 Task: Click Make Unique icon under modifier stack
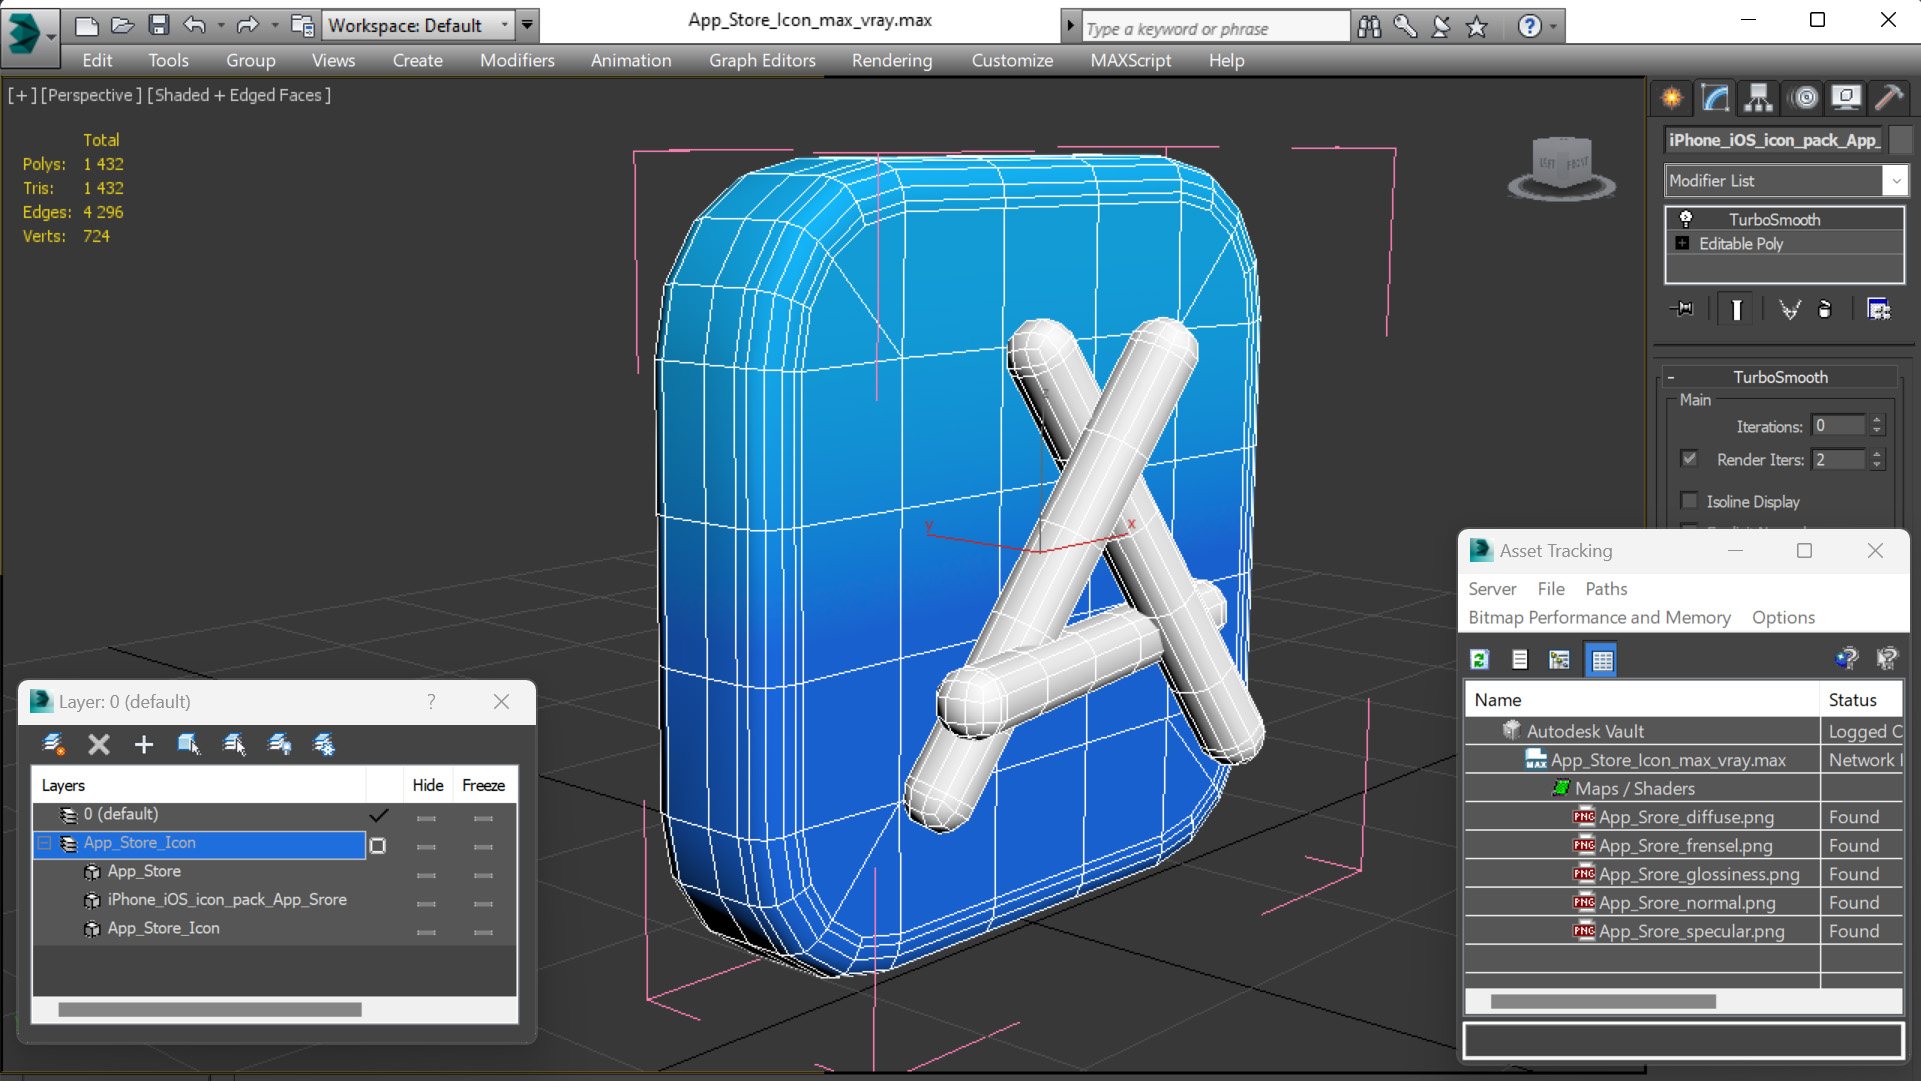[x=1789, y=309]
